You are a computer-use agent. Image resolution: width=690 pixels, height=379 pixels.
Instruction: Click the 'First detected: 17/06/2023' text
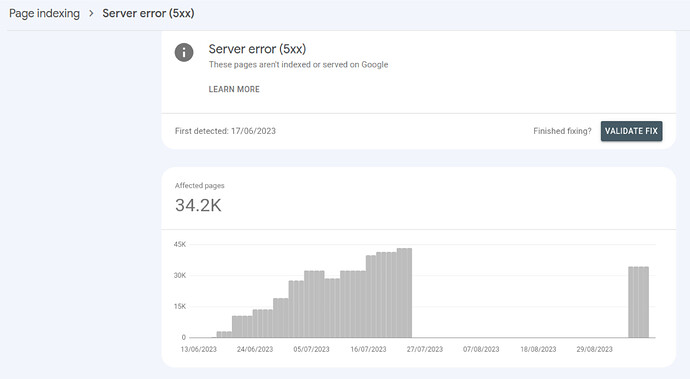click(225, 131)
